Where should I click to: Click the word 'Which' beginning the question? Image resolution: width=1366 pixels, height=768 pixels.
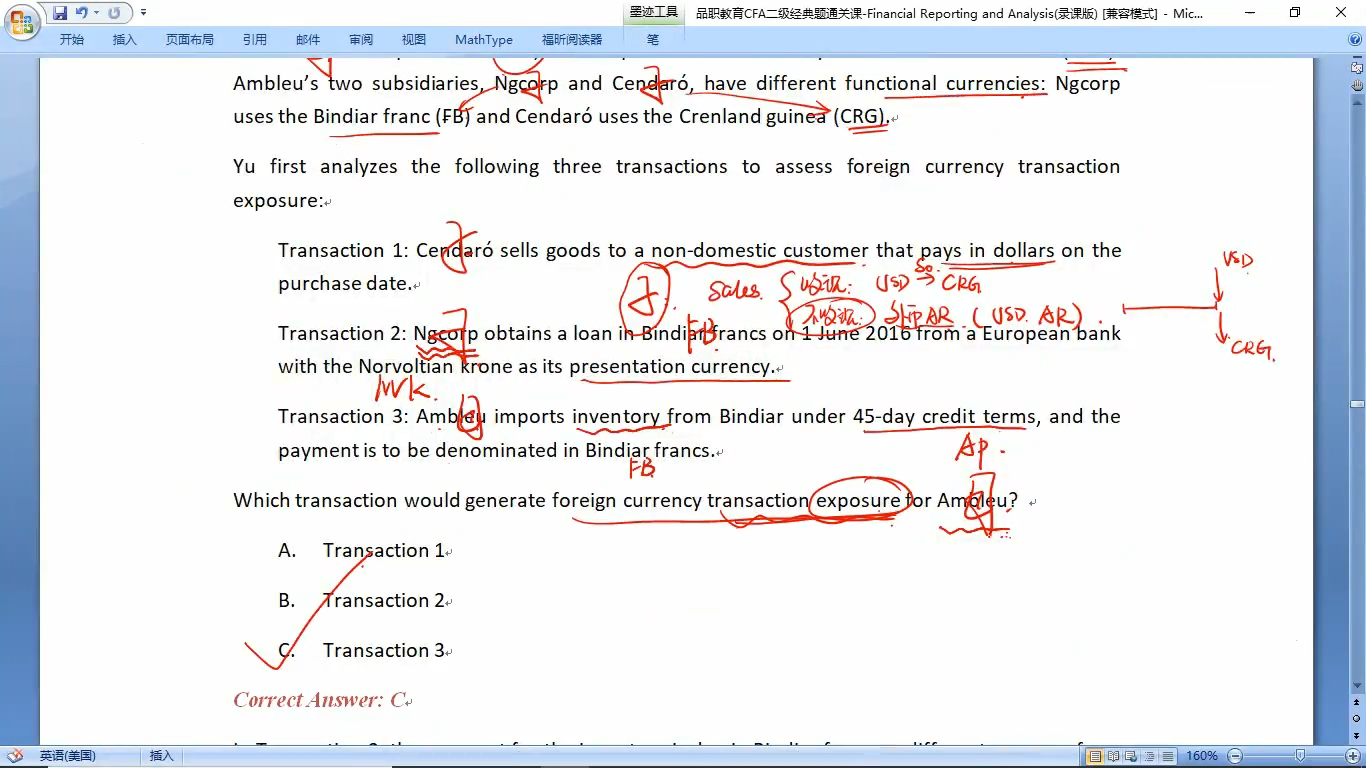pos(261,500)
